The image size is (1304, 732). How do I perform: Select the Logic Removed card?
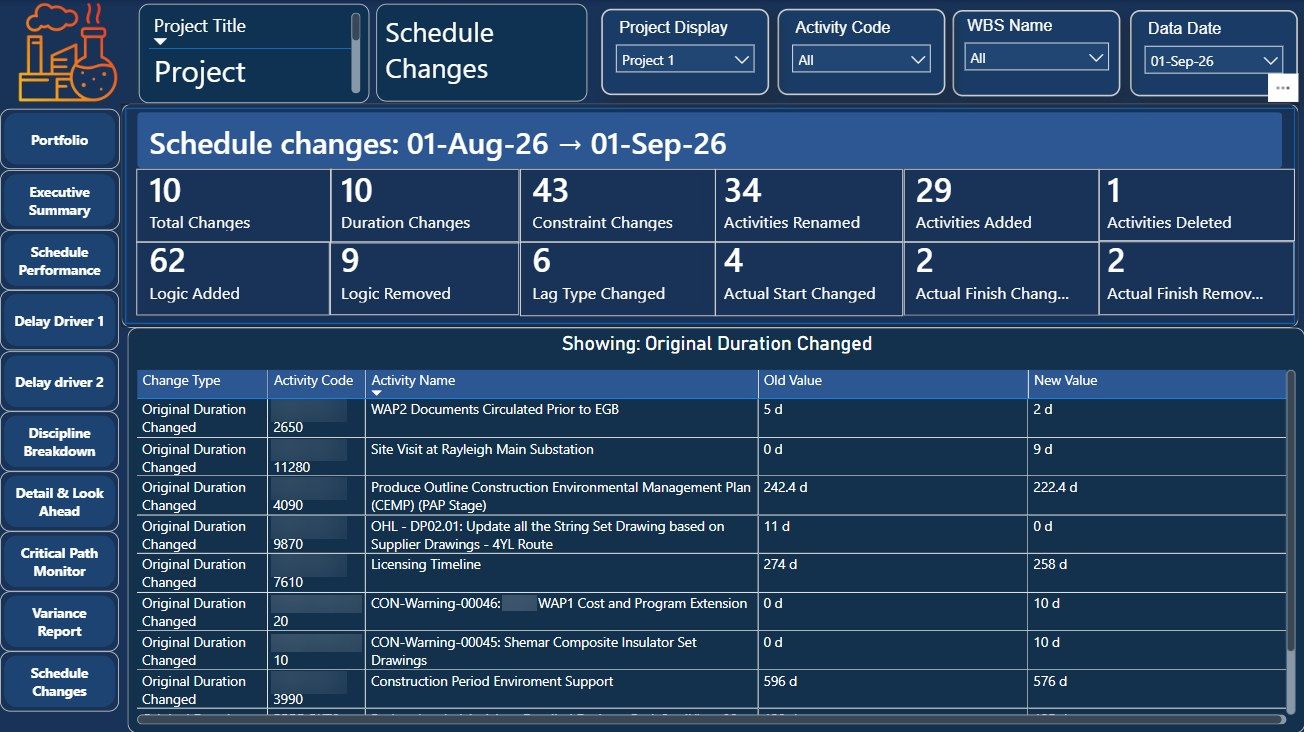pos(425,278)
